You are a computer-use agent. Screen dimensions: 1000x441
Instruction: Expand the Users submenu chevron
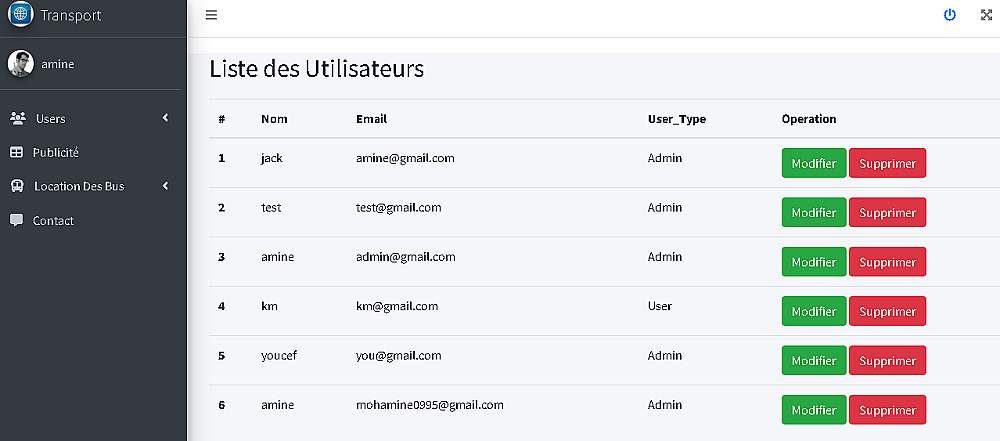click(165, 118)
